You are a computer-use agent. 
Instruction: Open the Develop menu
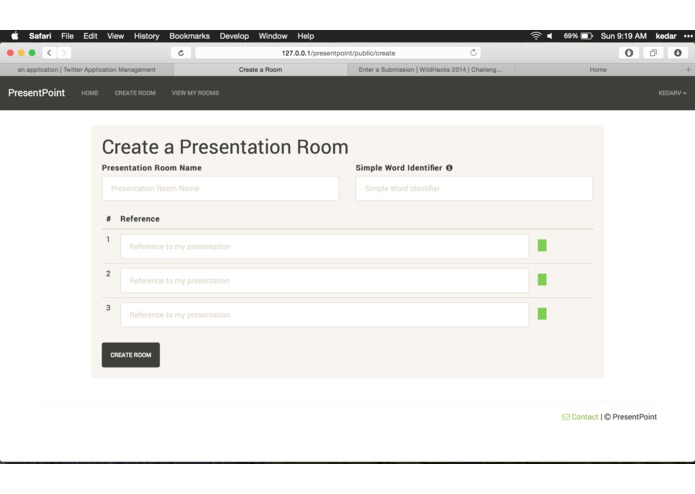pyautogui.click(x=234, y=36)
